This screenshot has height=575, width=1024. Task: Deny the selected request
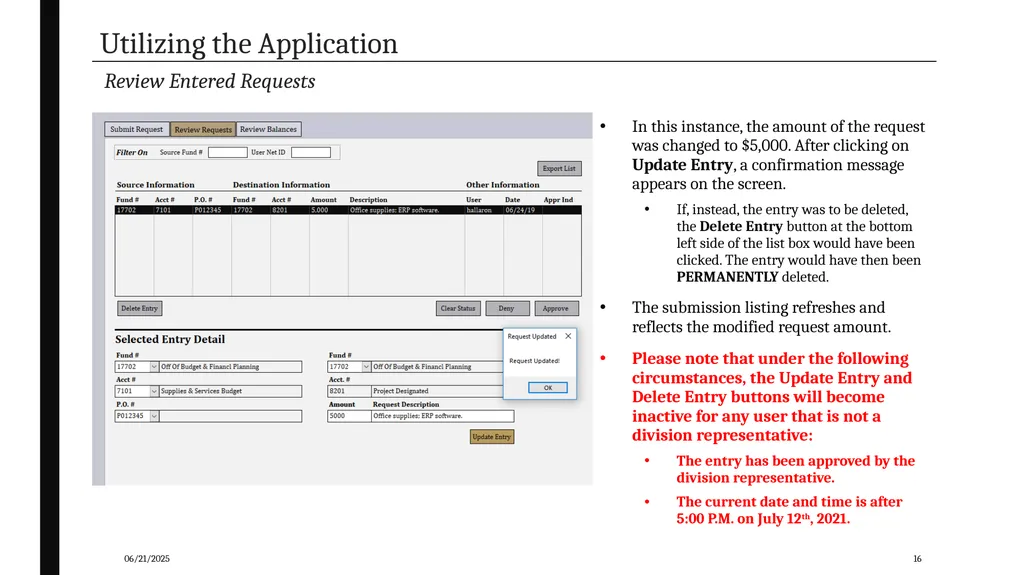click(507, 308)
